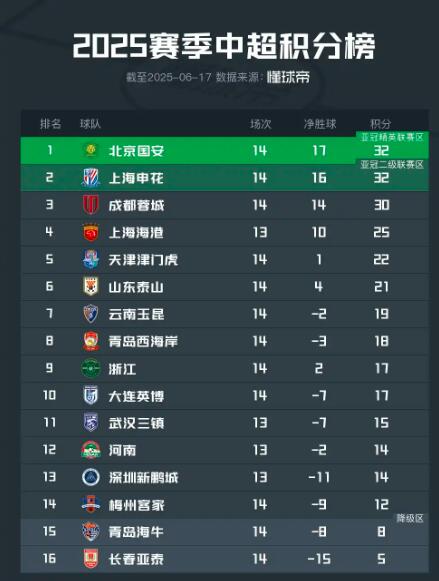Sort by 积分 column header

tap(380, 124)
